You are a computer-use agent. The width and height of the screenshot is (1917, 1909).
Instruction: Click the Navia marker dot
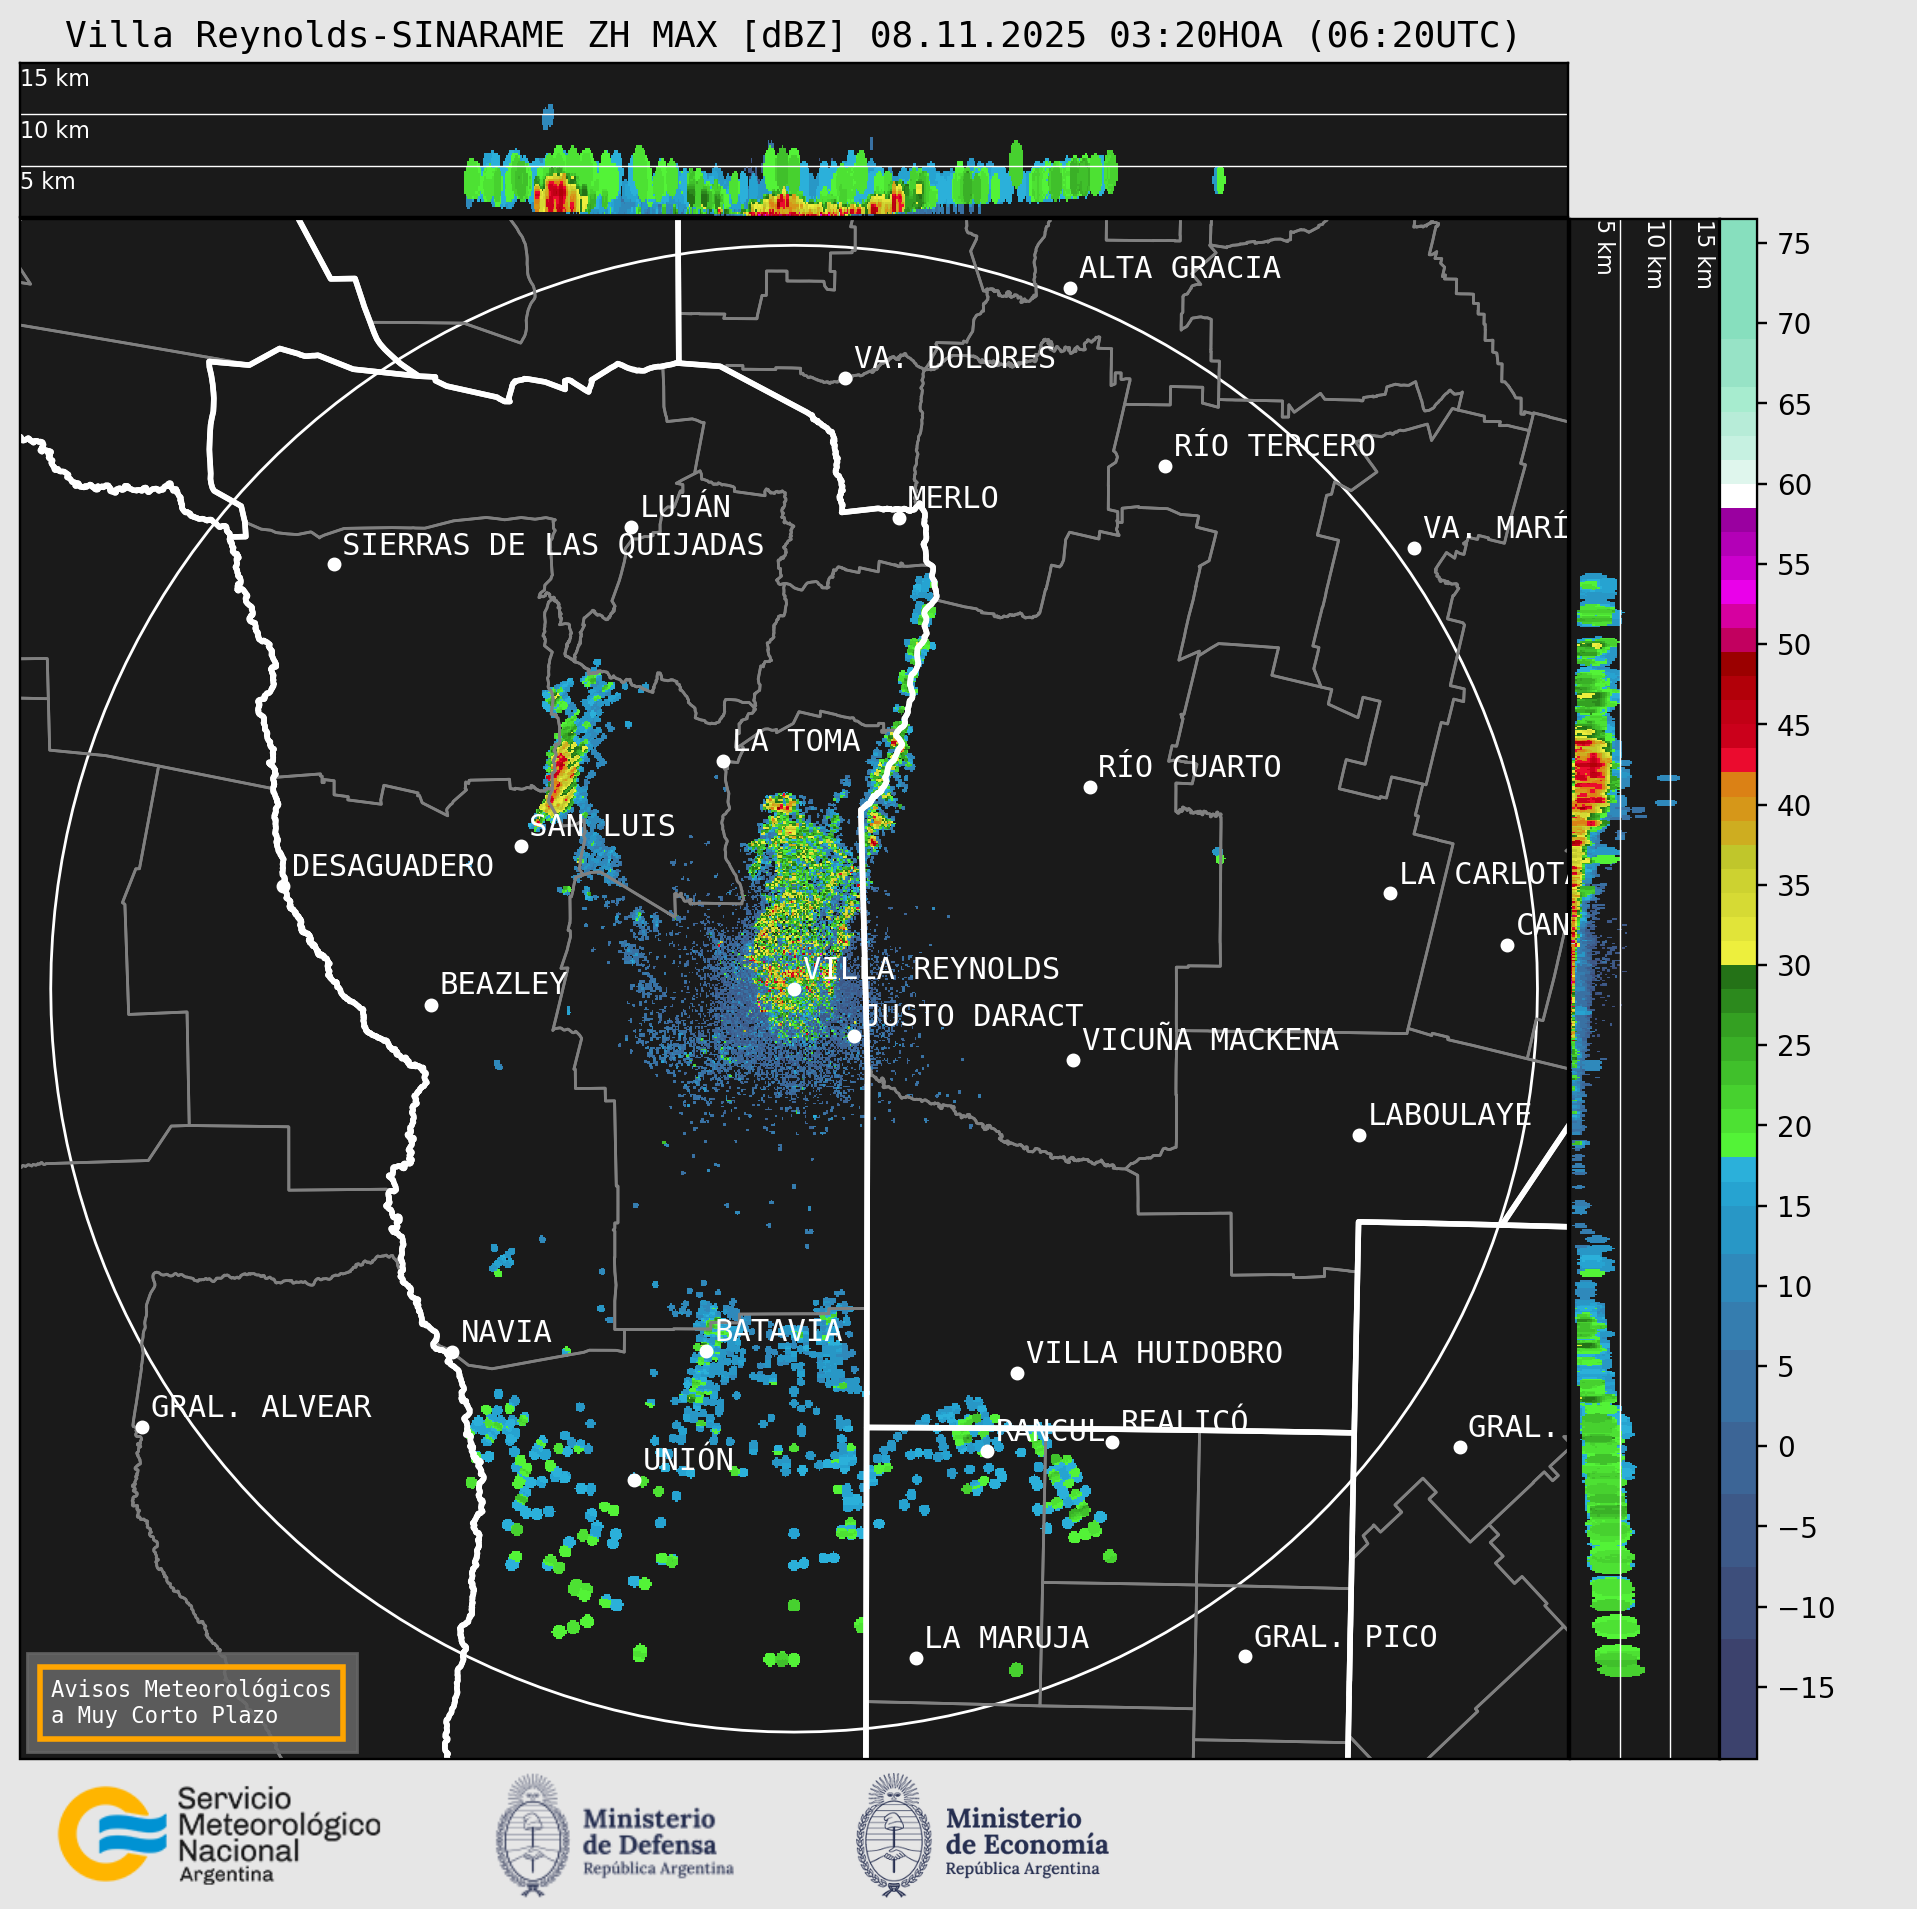click(x=452, y=1352)
